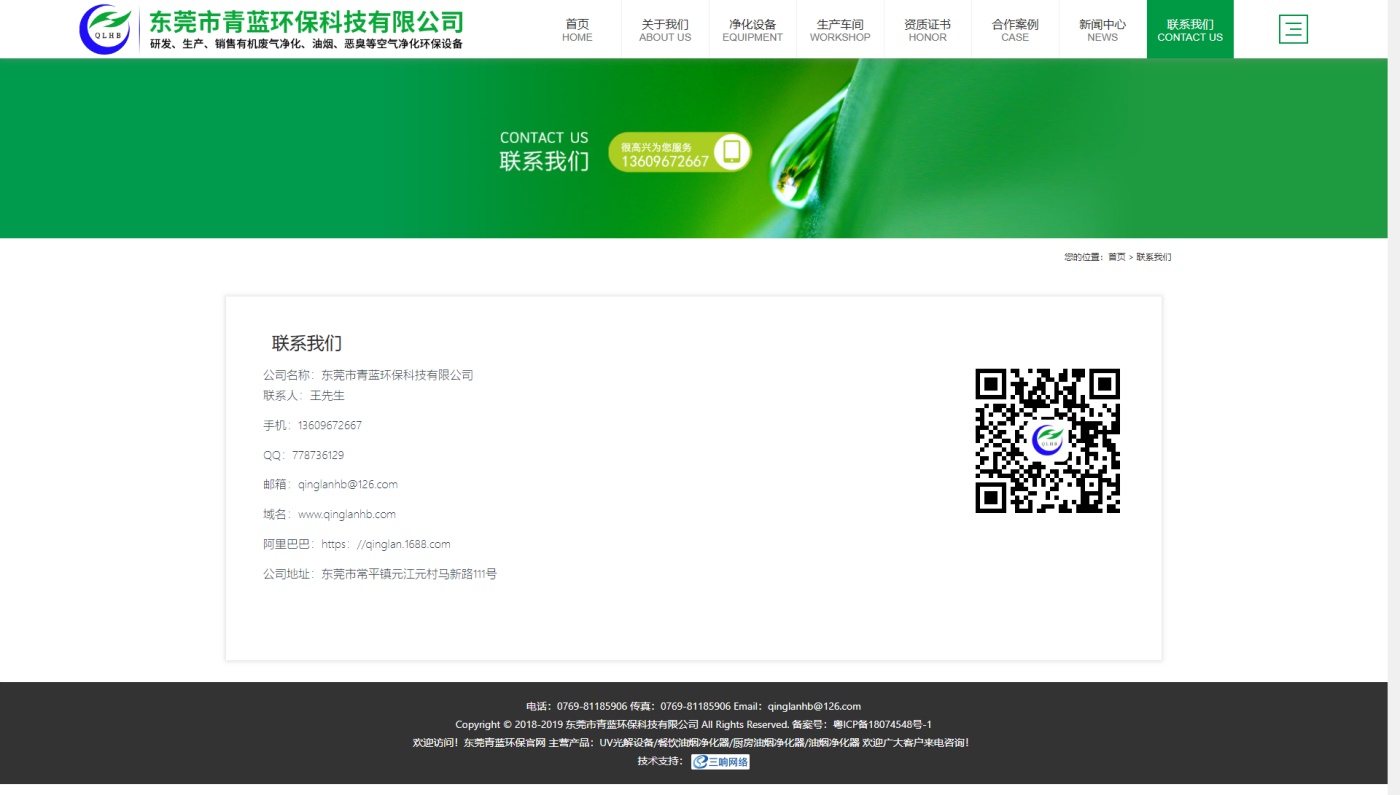Viewport: 1400px width, 795px height.
Task: Click footer link UV光解设备
Action: click(625, 743)
